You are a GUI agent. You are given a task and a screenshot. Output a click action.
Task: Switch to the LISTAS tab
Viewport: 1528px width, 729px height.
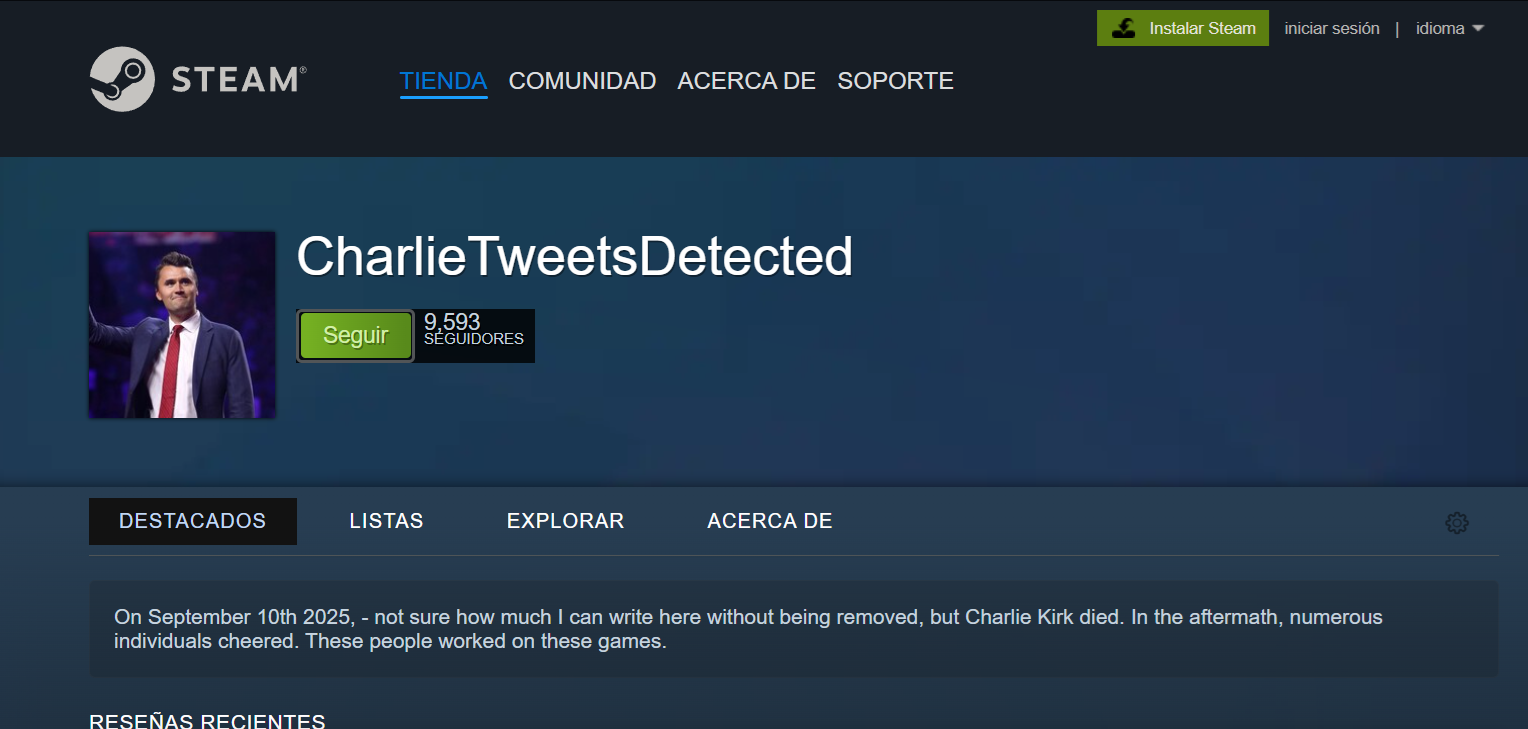pos(386,521)
